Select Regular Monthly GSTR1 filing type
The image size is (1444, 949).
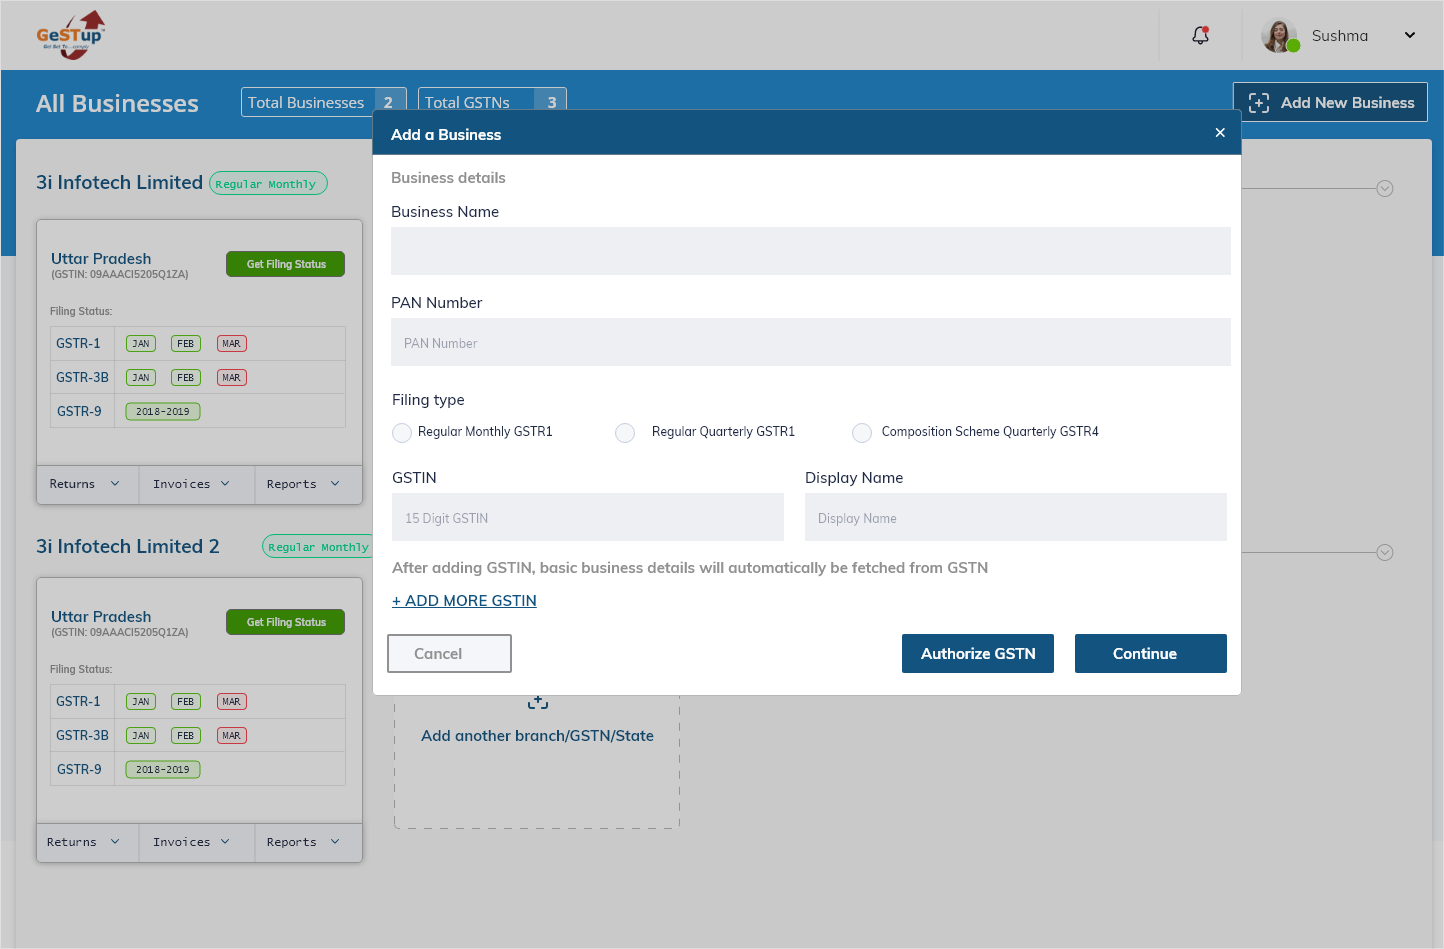[x=402, y=433]
